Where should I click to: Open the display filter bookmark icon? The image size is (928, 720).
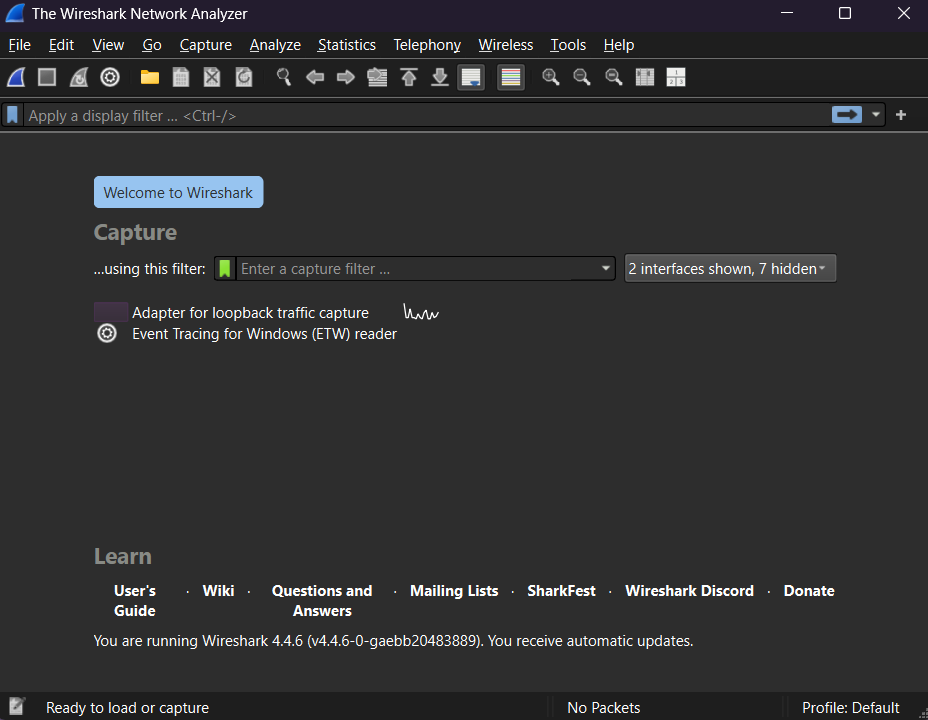pos(12,115)
